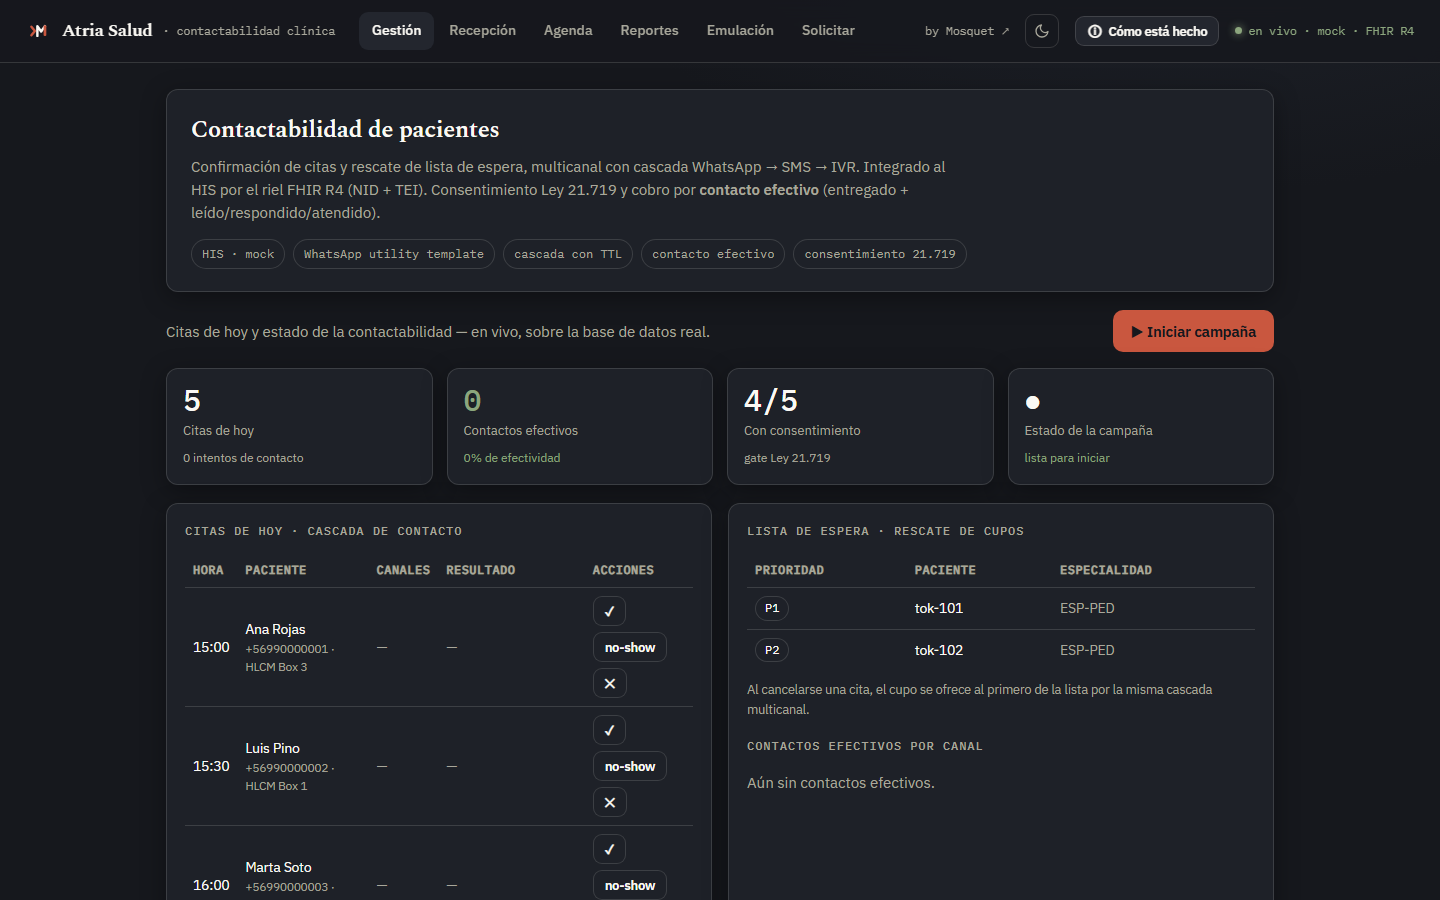
Task: Click the contacto efectivo tag
Action: (x=713, y=254)
